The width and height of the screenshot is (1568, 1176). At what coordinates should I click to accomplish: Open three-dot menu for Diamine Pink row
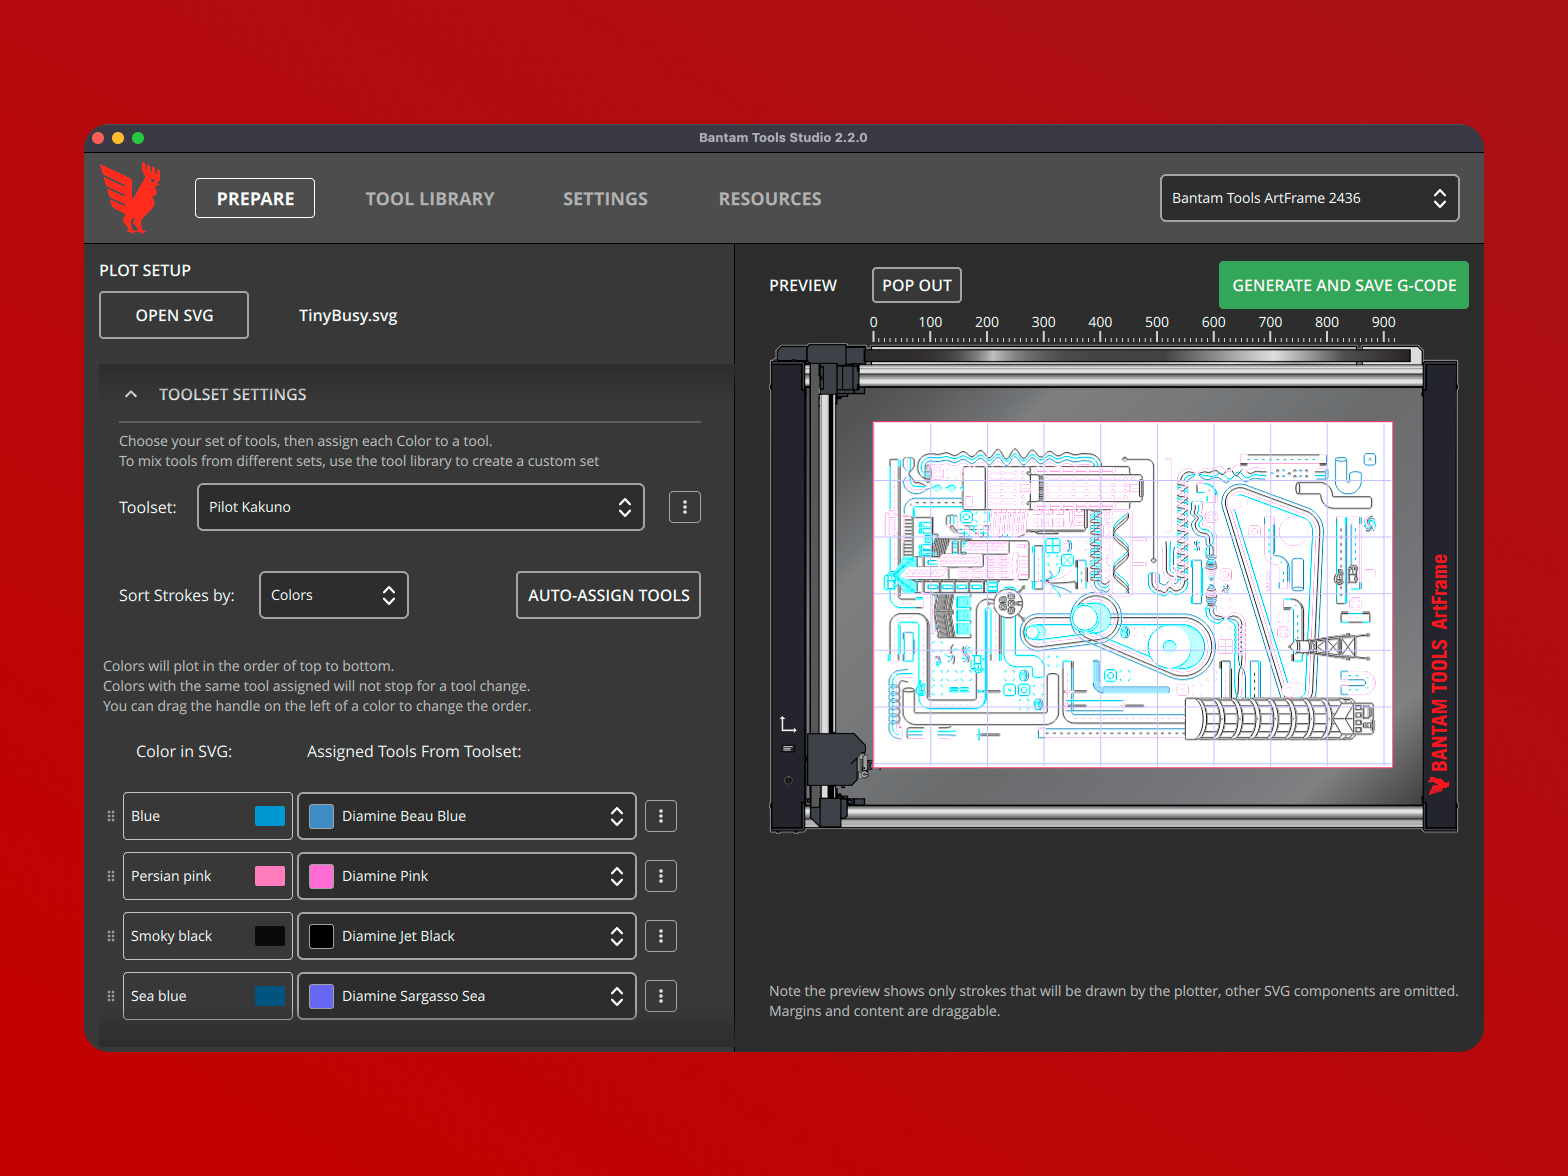click(x=660, y=876)
